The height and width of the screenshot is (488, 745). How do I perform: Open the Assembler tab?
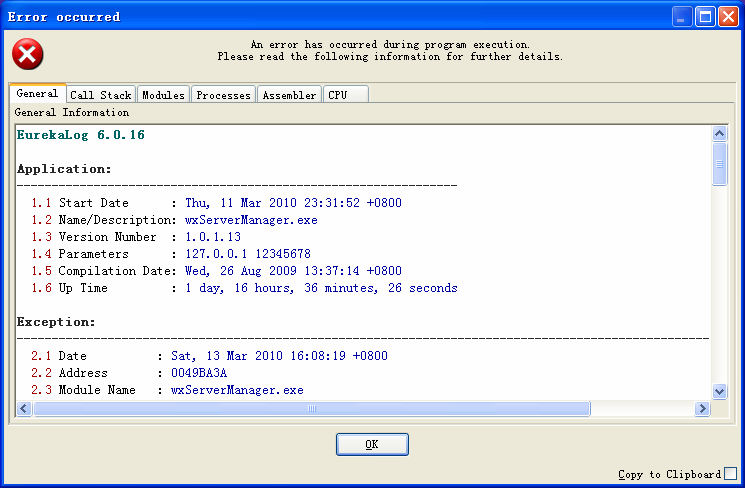289,95
